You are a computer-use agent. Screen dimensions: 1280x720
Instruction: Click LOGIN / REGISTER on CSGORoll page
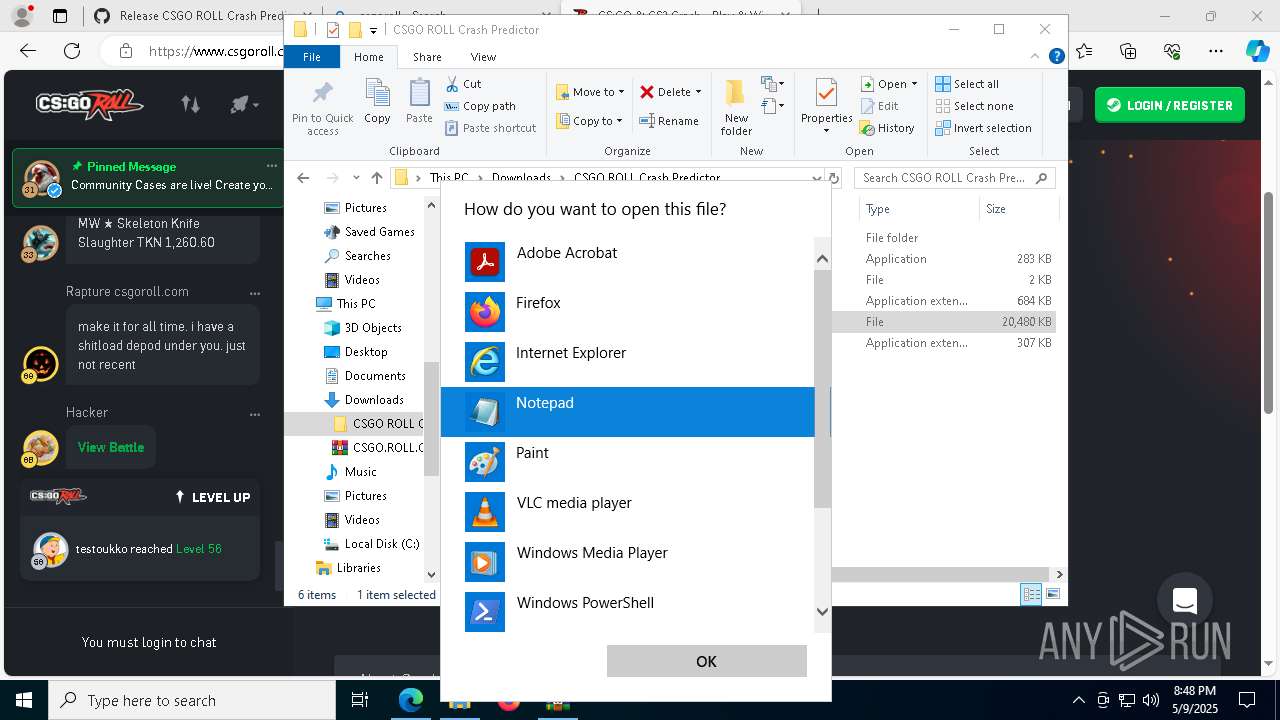click(1170, 105)
